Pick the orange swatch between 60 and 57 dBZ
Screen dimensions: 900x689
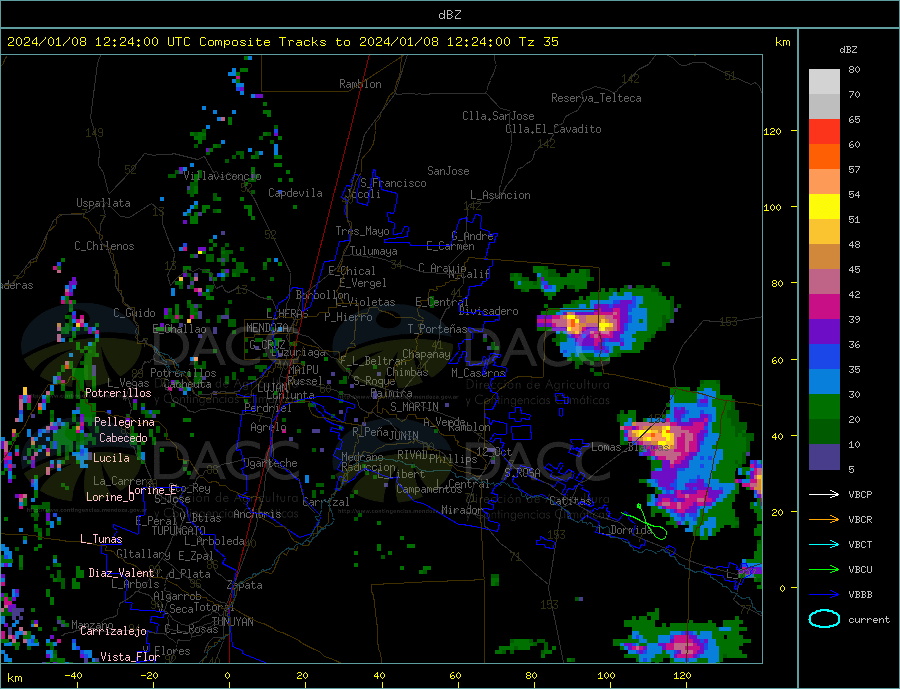coord(824,157)
